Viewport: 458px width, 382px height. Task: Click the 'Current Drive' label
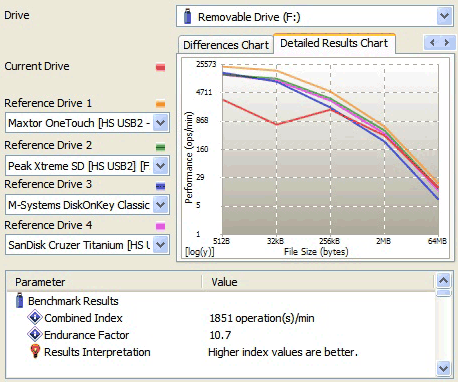pyautogui.click(x=37, y=66)
